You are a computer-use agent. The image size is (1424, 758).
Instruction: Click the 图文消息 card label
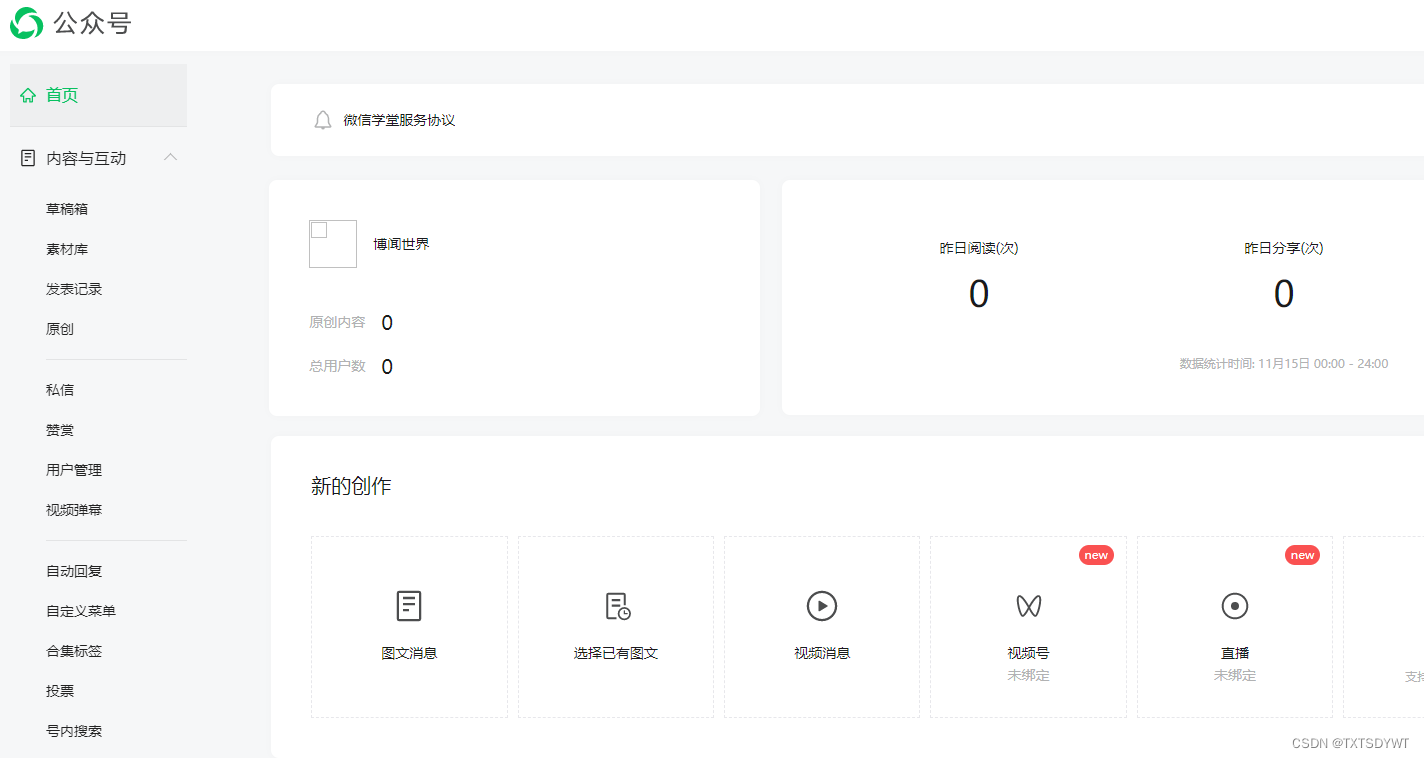[x=409, y=653]
